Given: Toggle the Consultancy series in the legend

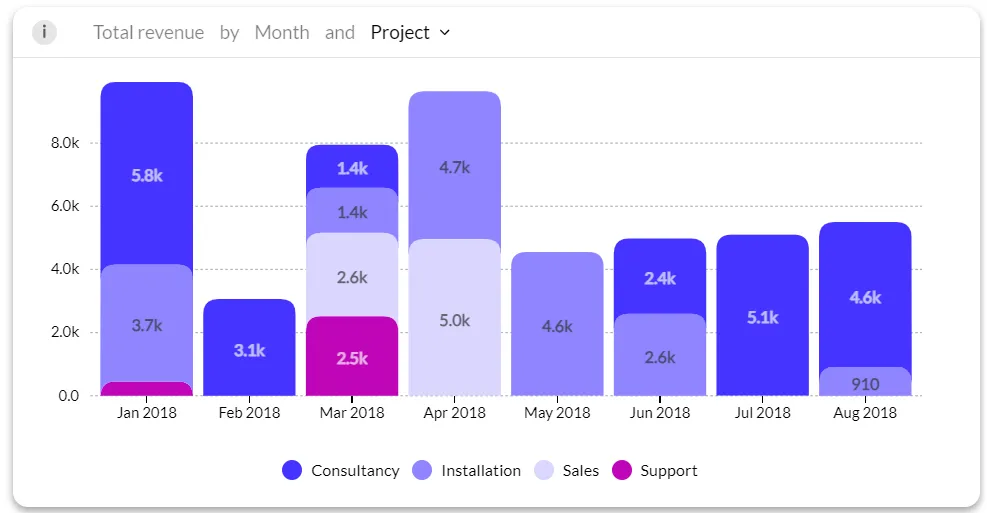Looking at the screenshot, I should click(x=341, y=470).
